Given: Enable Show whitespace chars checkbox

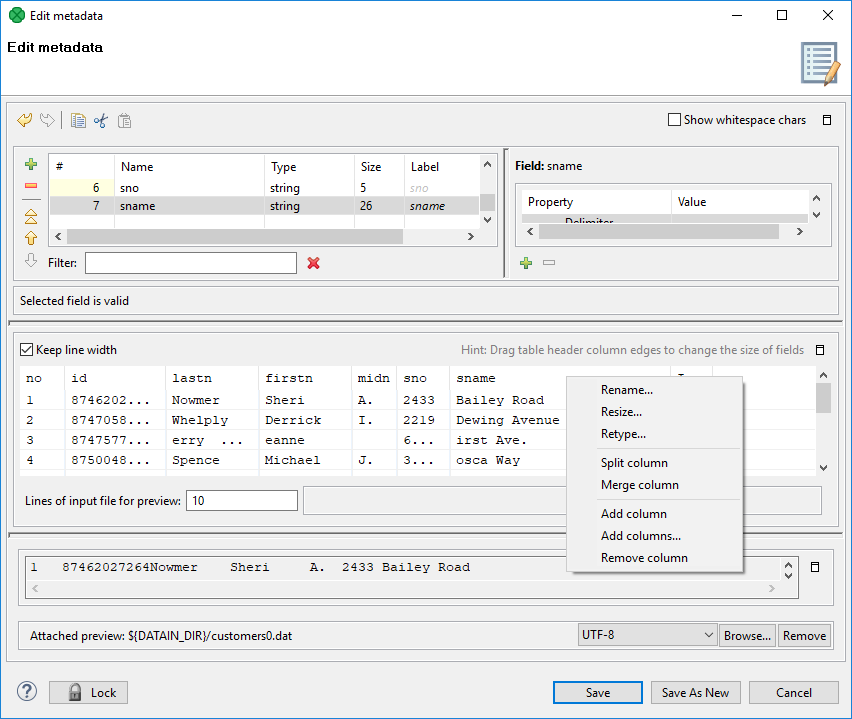Looking at the screenshot, I should 674,120.
